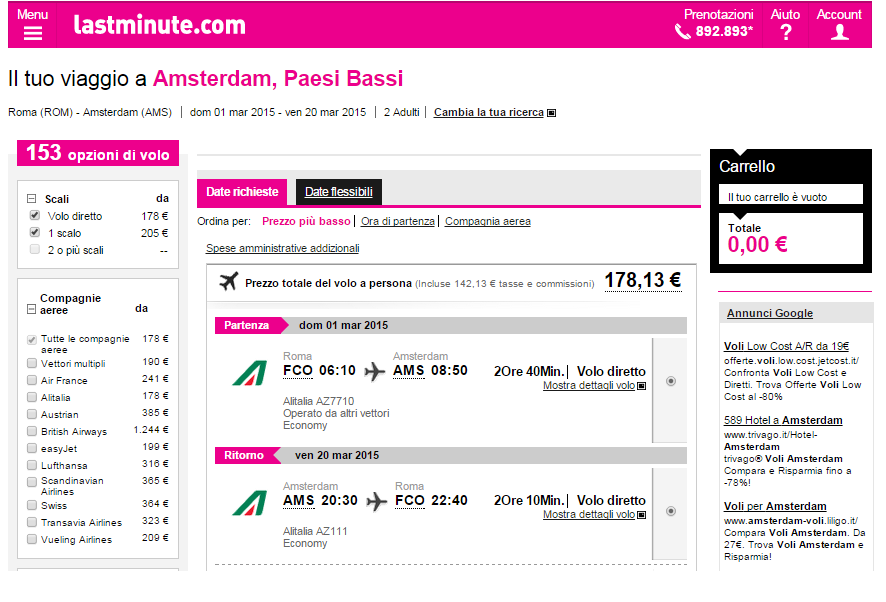This screenshot has width=886, height=602.
Task: Uncheck the Volo diretto filter
Action: [x=35, y=215]
